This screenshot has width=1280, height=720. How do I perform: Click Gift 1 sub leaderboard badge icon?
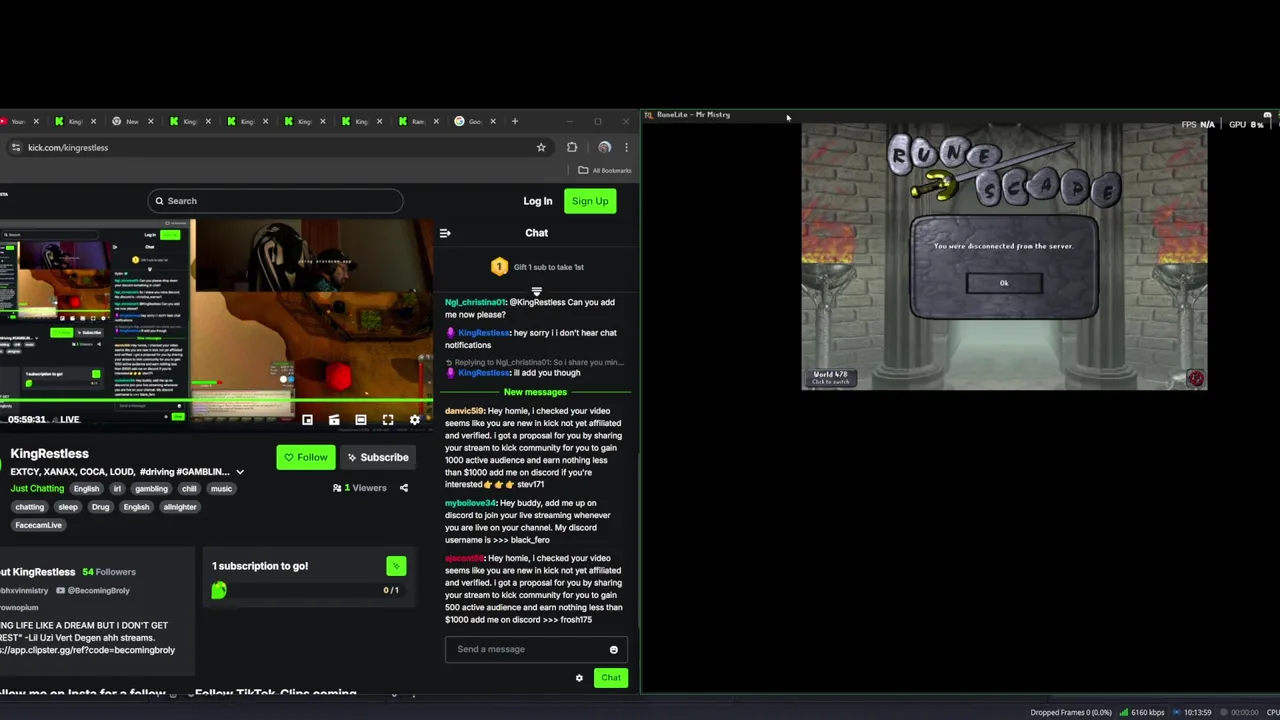pyautogui.click(x=499, y=267)
